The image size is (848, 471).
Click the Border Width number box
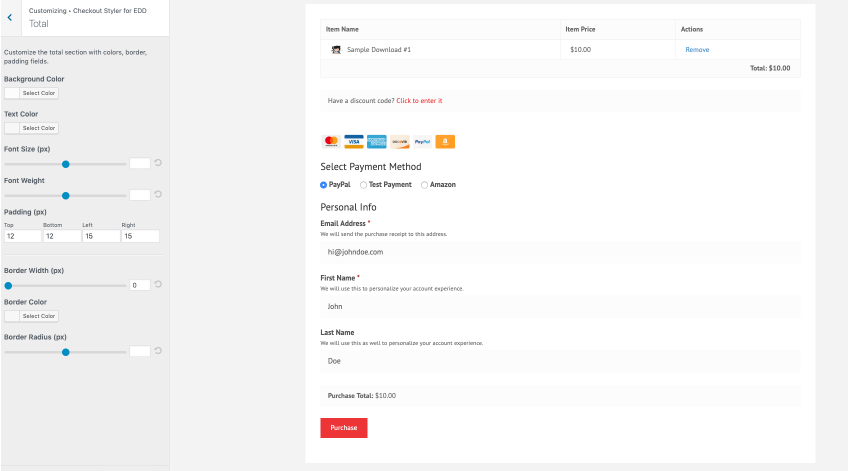(x=140, y=285)
